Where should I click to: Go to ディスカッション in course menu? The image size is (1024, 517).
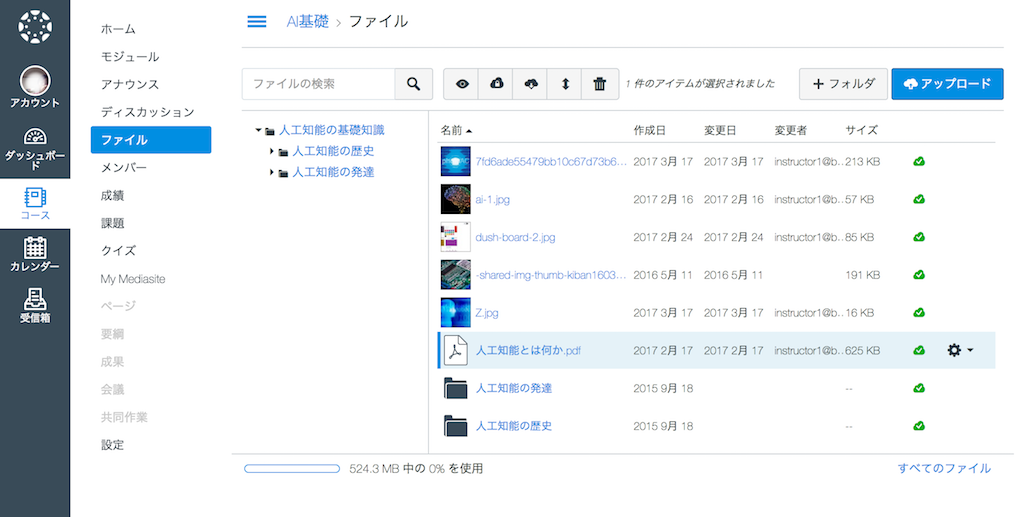[x=148, y=112]
